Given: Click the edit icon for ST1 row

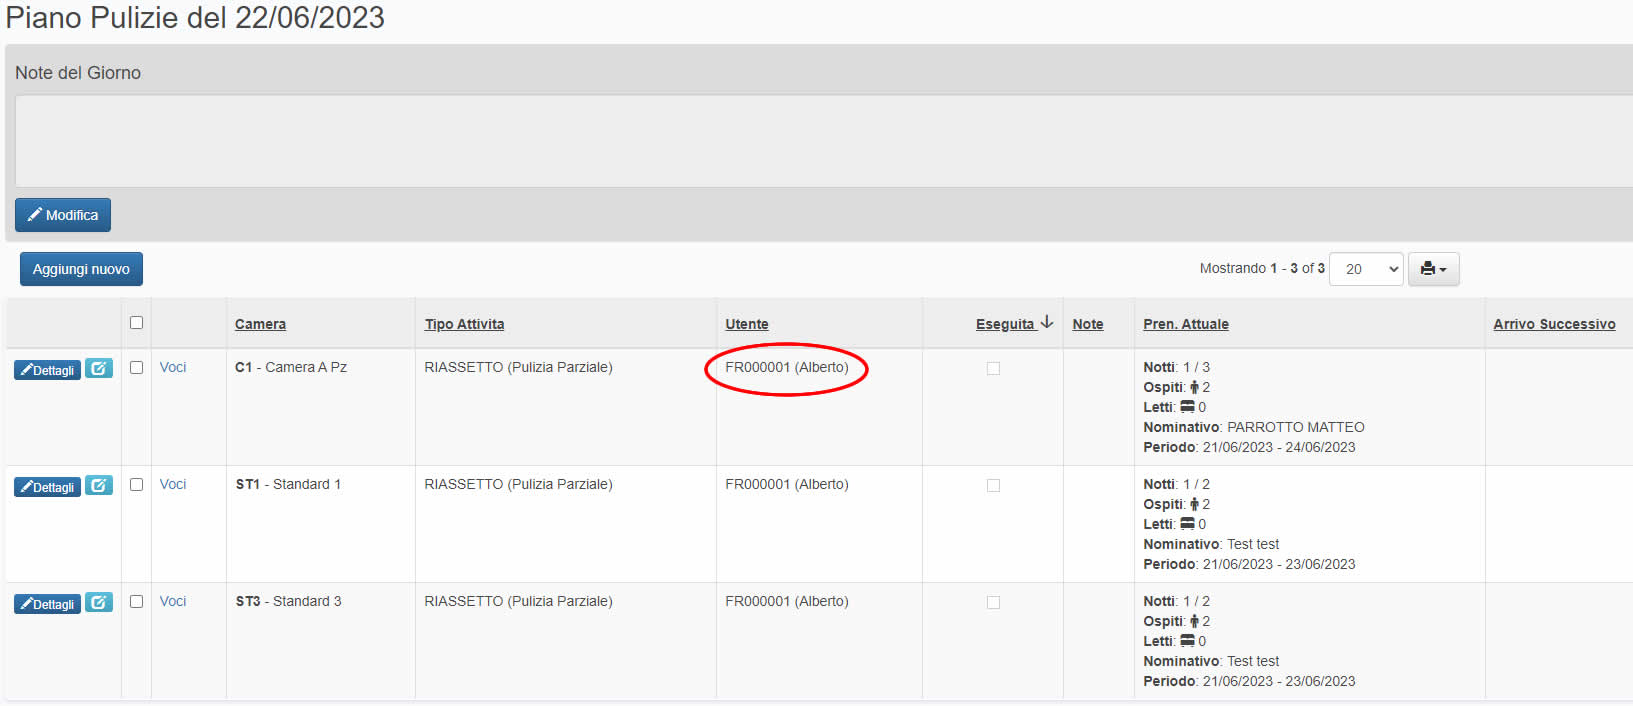Looking at the screenshot, I should [x=98, y=486].
